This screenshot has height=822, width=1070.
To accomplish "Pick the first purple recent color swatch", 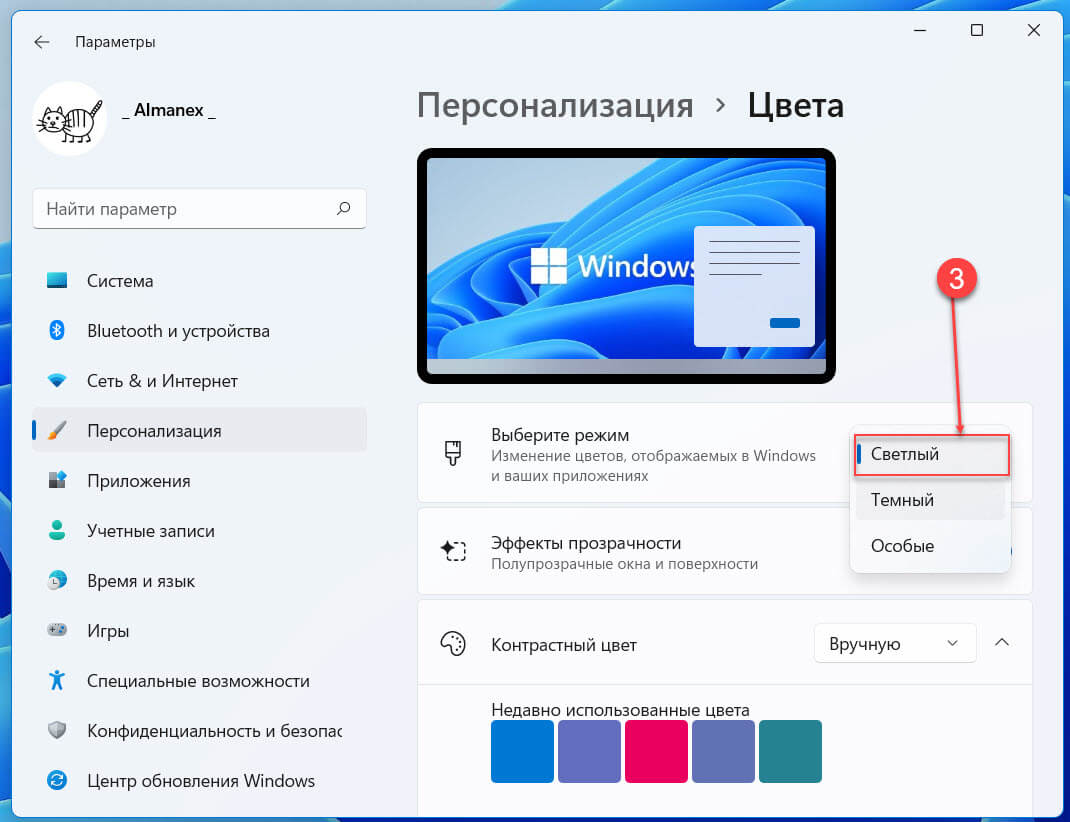I will (589, 751).
